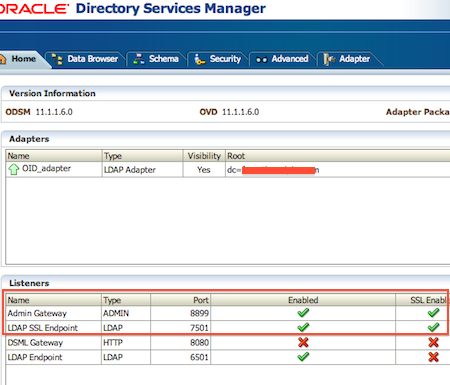
Task: Click the Version Information panel title
Action: [52, 93]
